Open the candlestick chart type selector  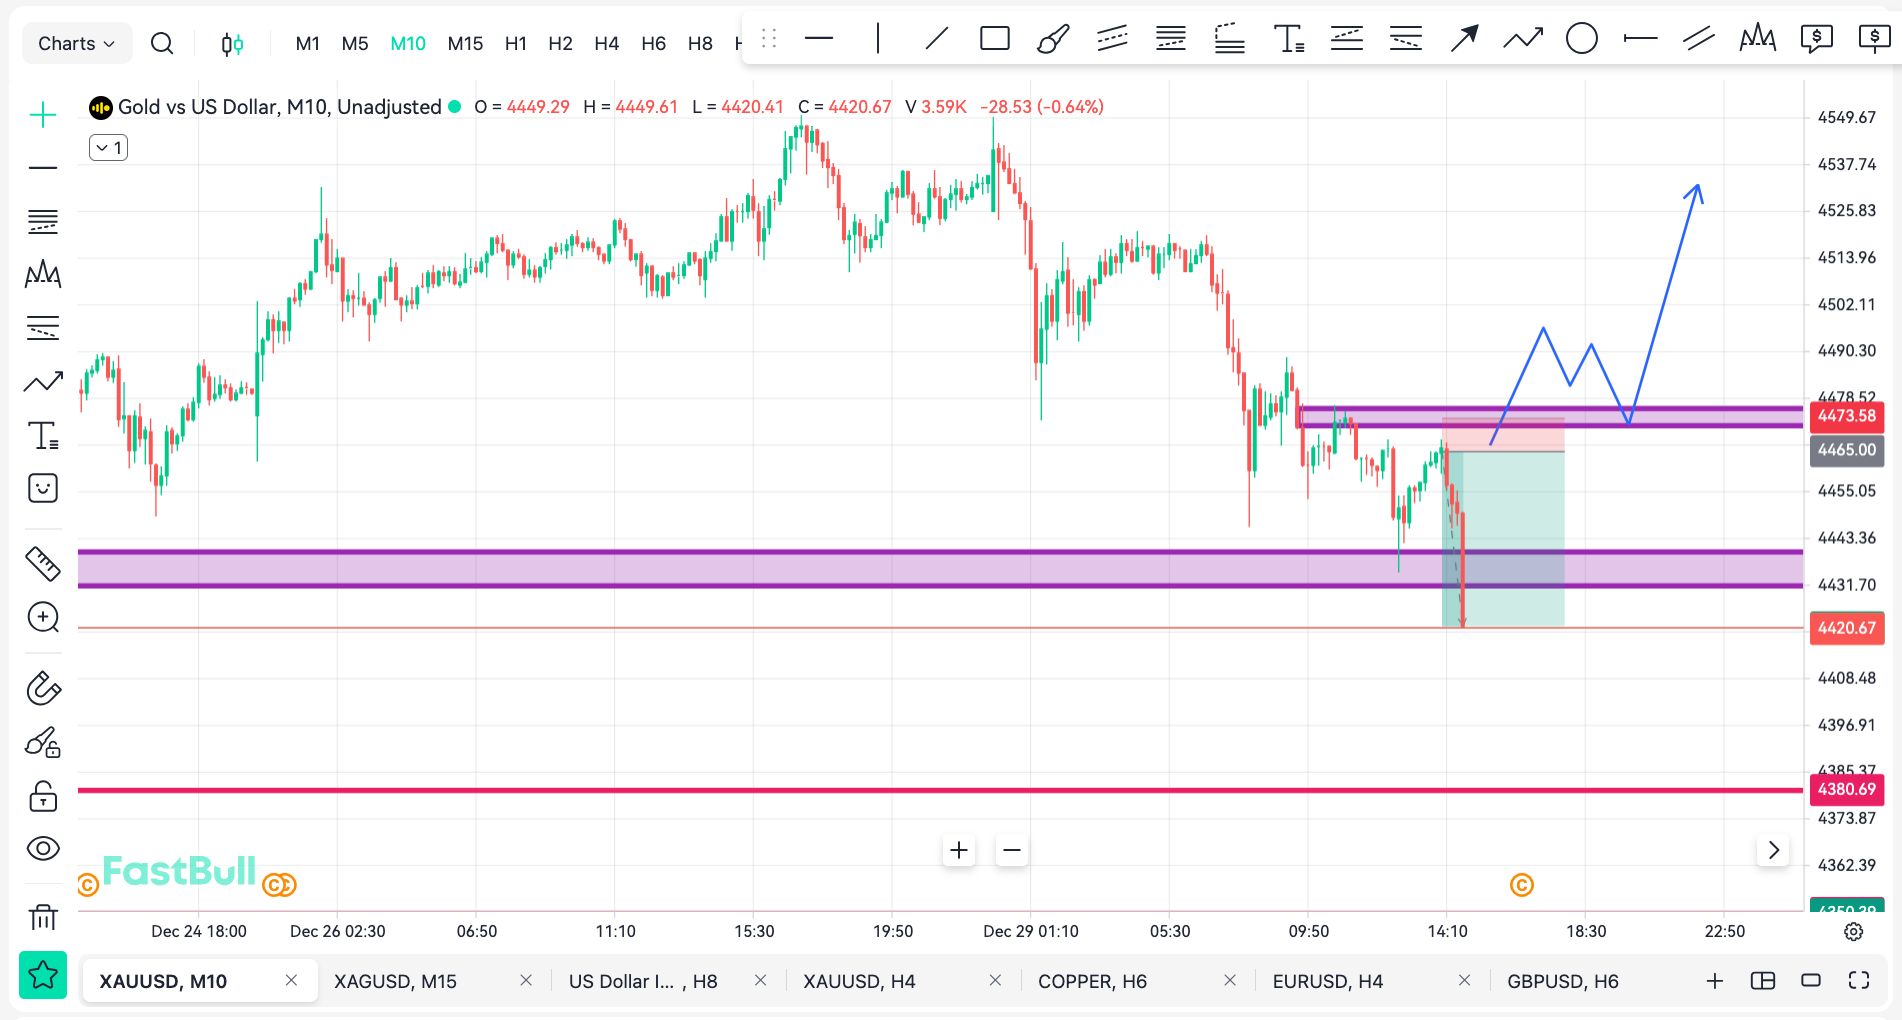click(232, 43)
